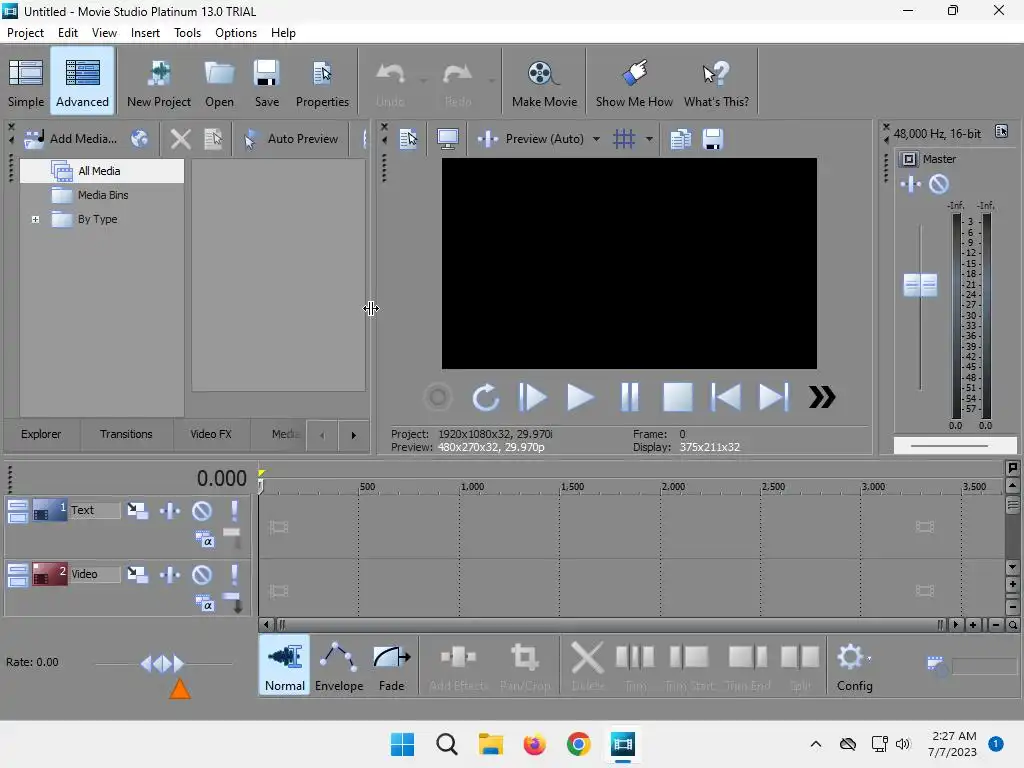The height and width of the screenshot is (768, 1024).
Task: Mute the Video track
Action: (x=202, y=575)
